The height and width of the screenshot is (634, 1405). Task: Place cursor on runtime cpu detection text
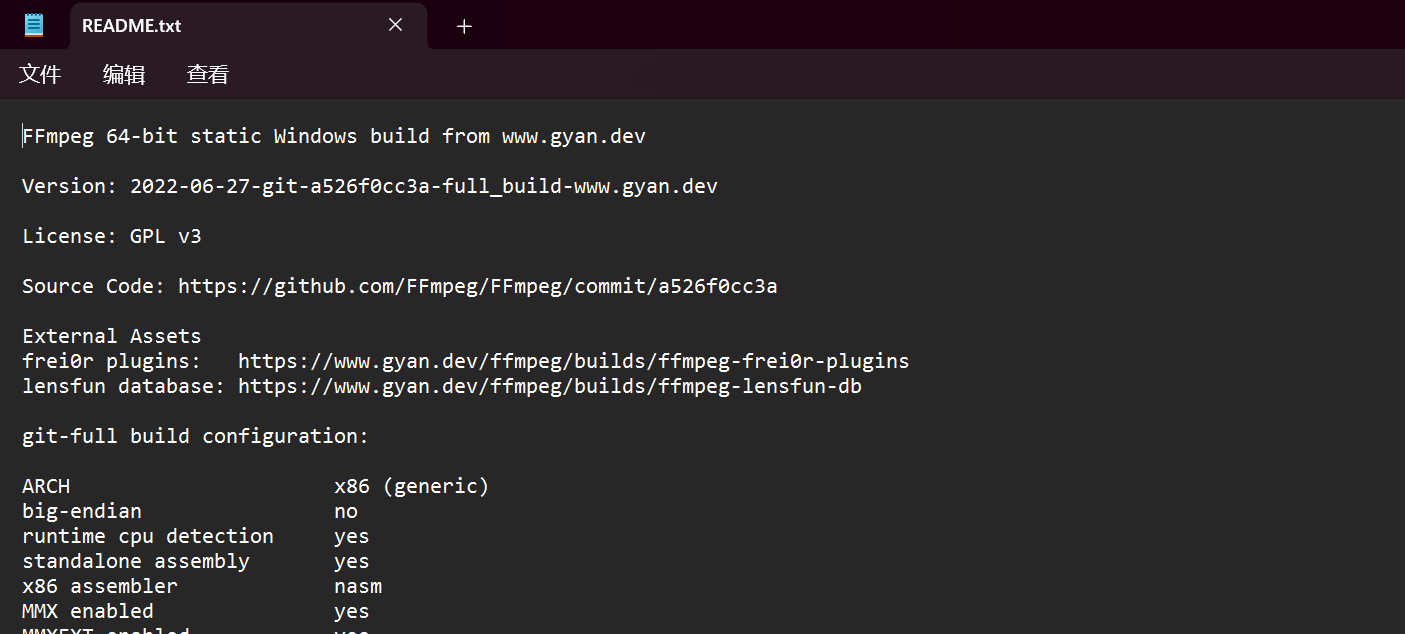pyautogui.click(x=148, y=536)
